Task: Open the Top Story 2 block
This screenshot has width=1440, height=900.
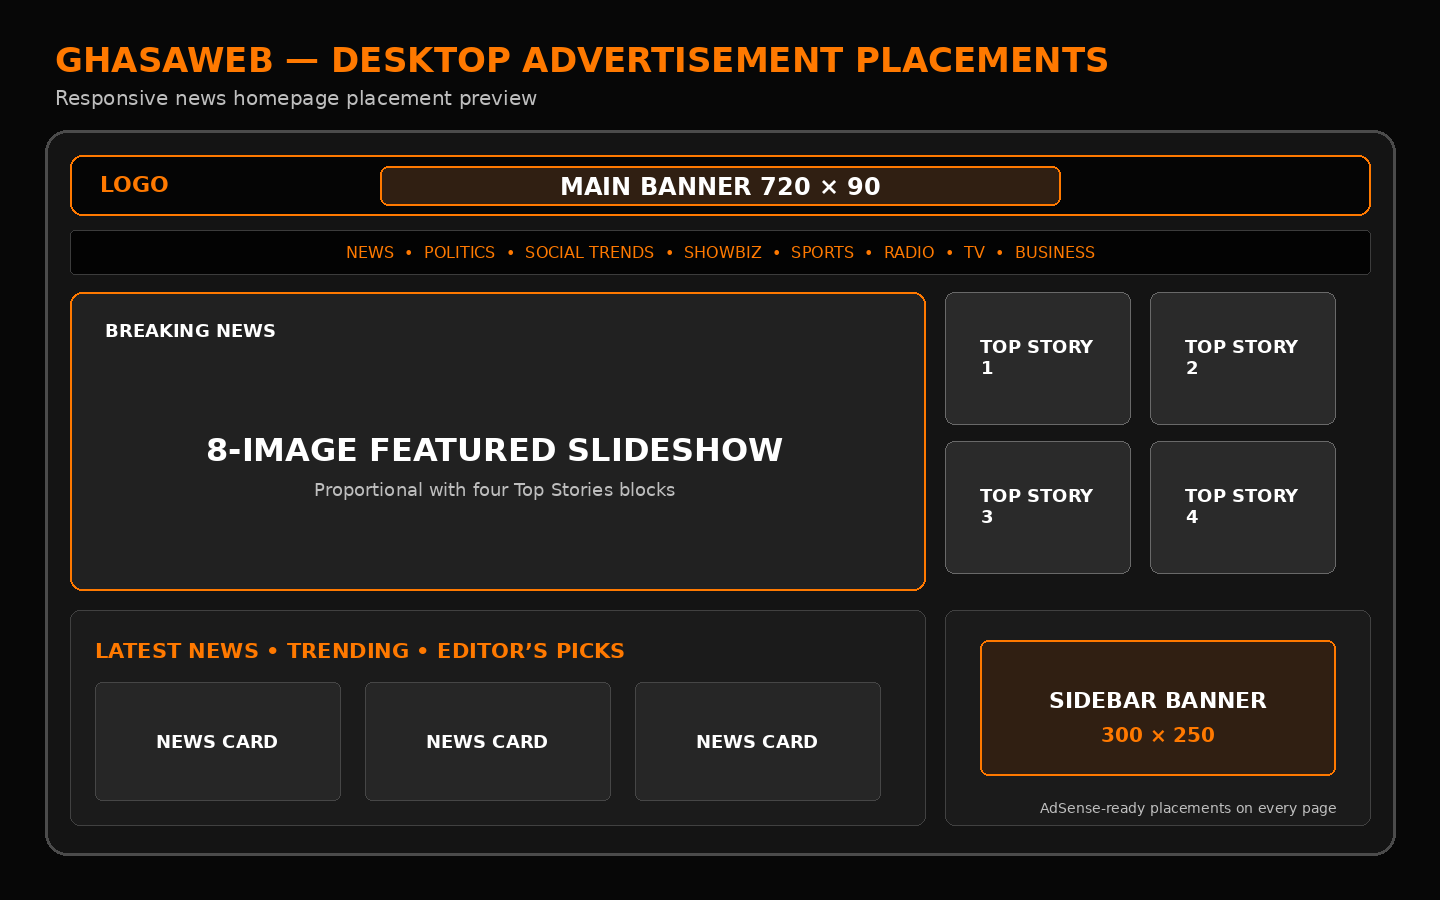Action: [x=1243, y=358]
